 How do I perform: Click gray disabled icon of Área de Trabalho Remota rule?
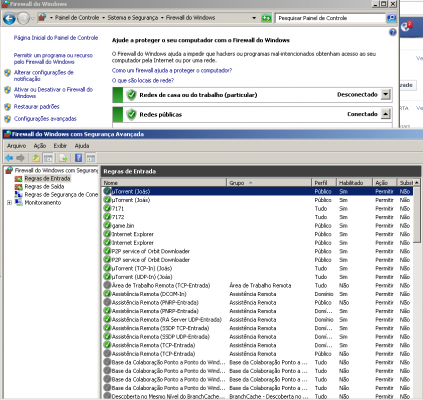pyautogui.click(x=107, y=285)
